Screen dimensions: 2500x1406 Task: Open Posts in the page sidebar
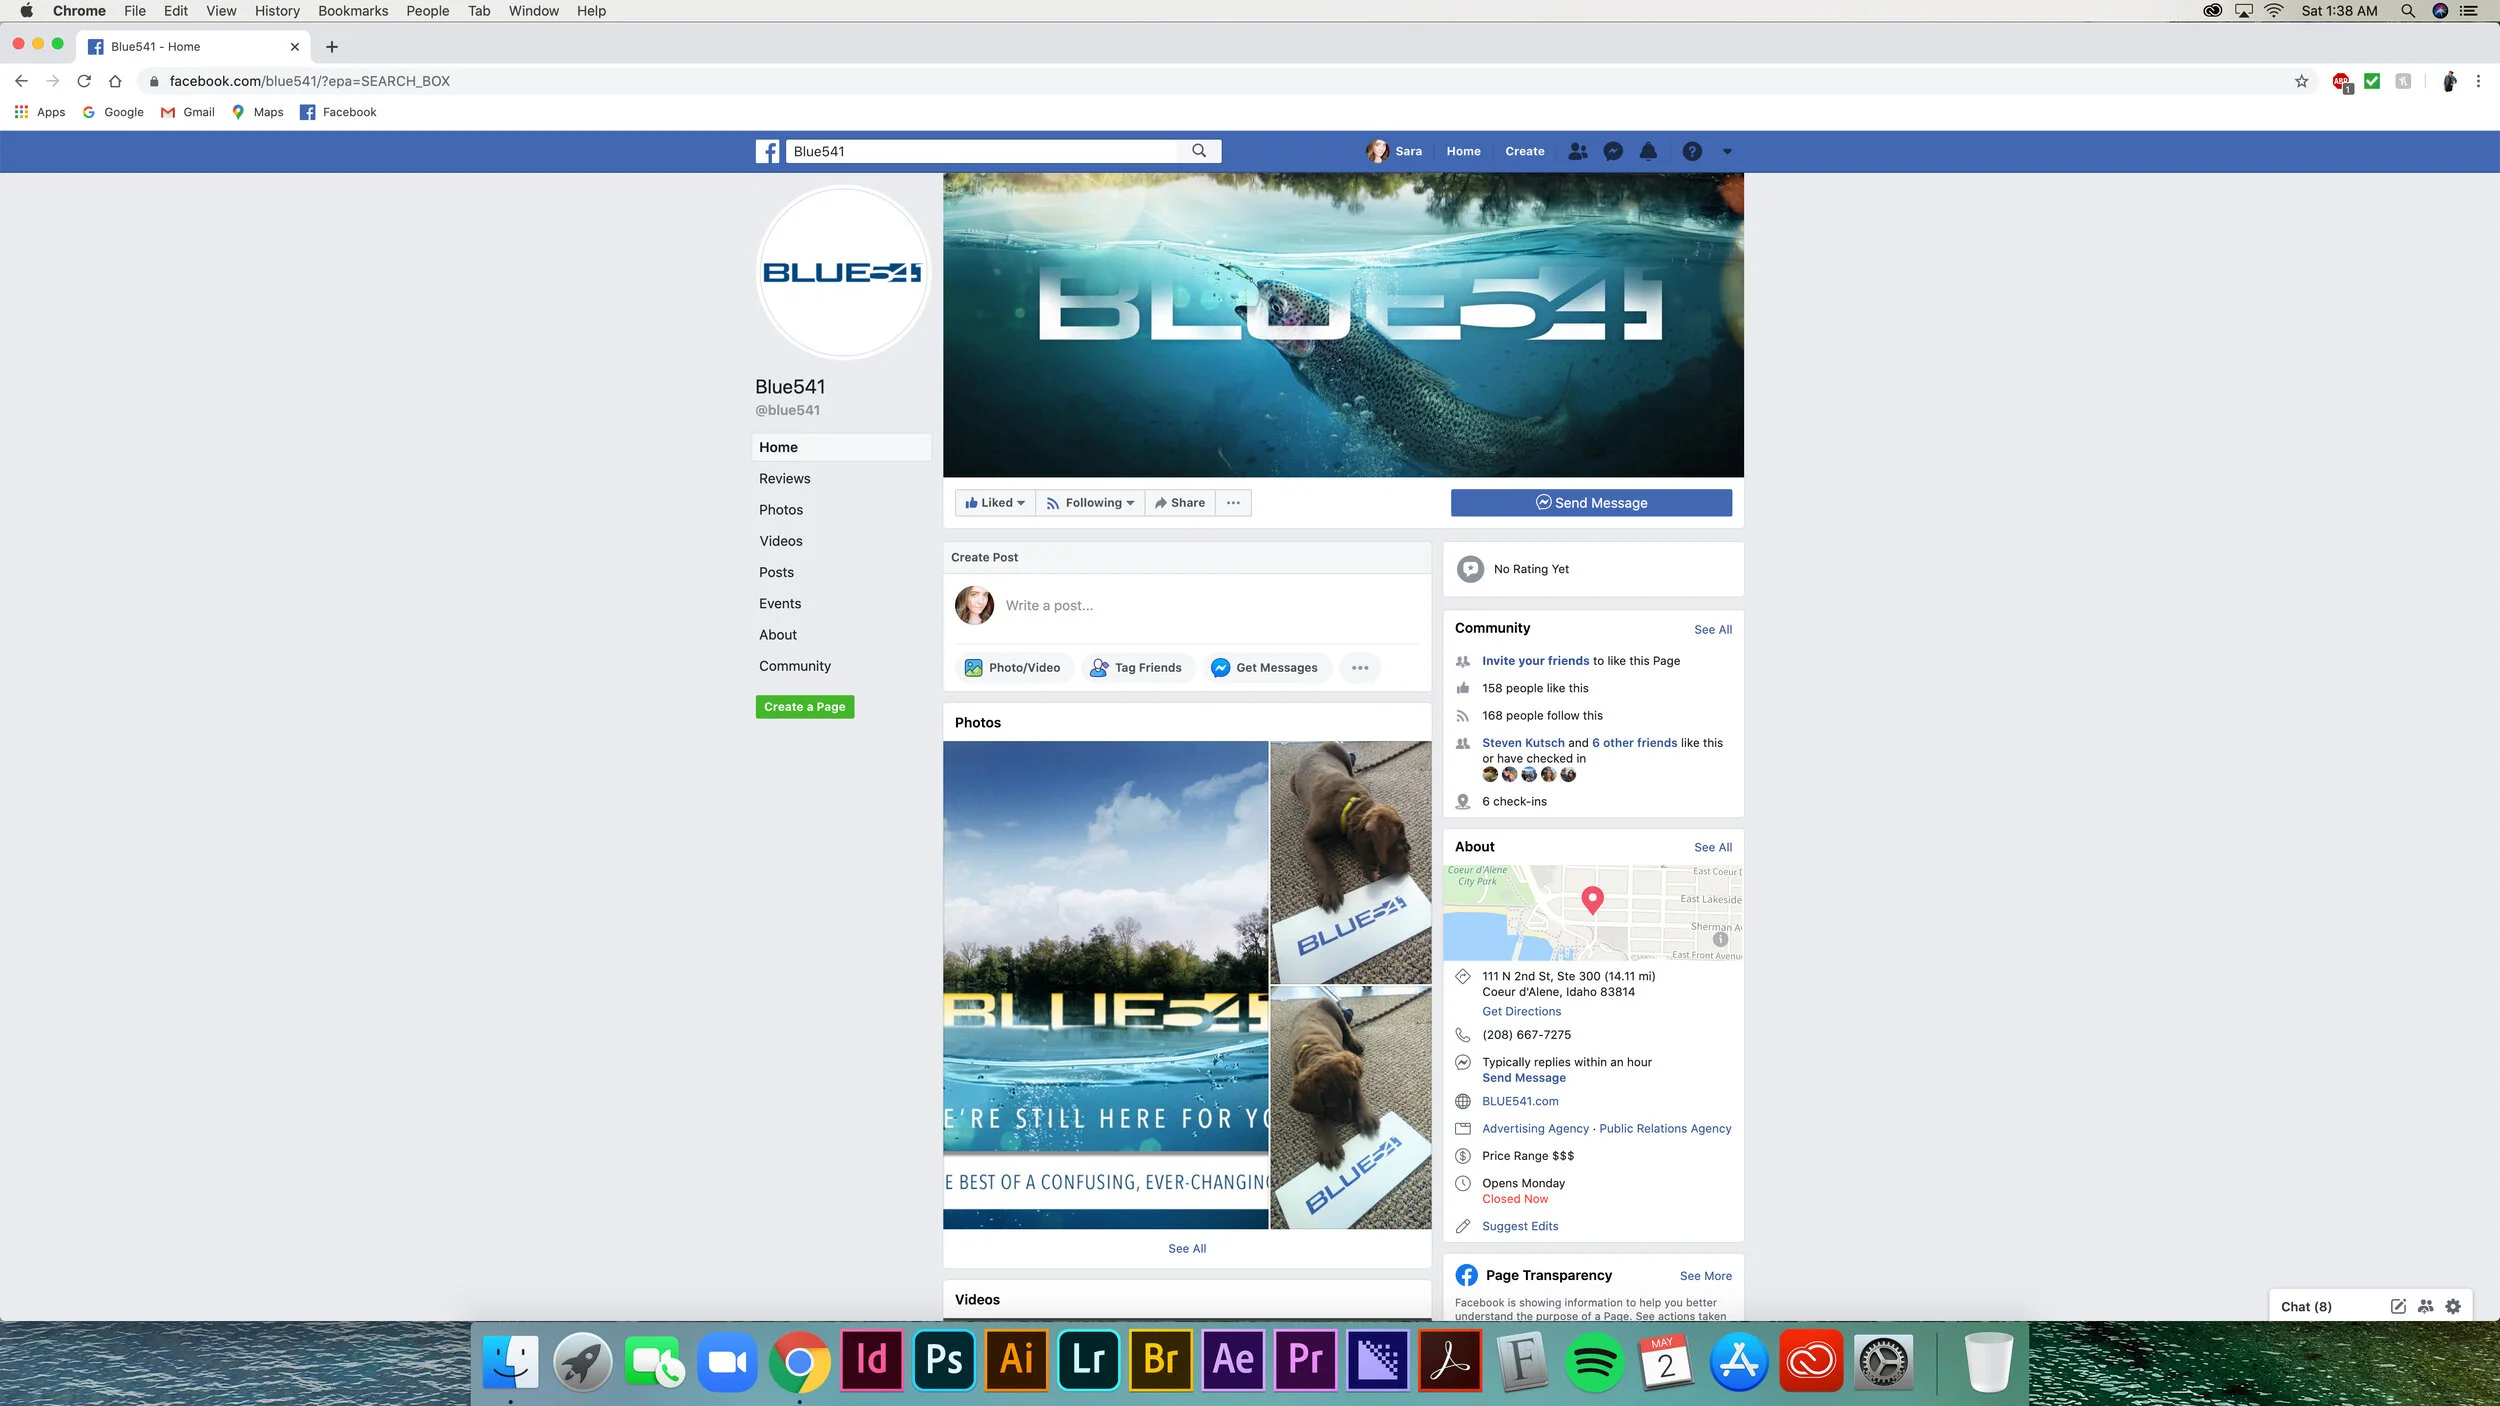coord(776,572)
